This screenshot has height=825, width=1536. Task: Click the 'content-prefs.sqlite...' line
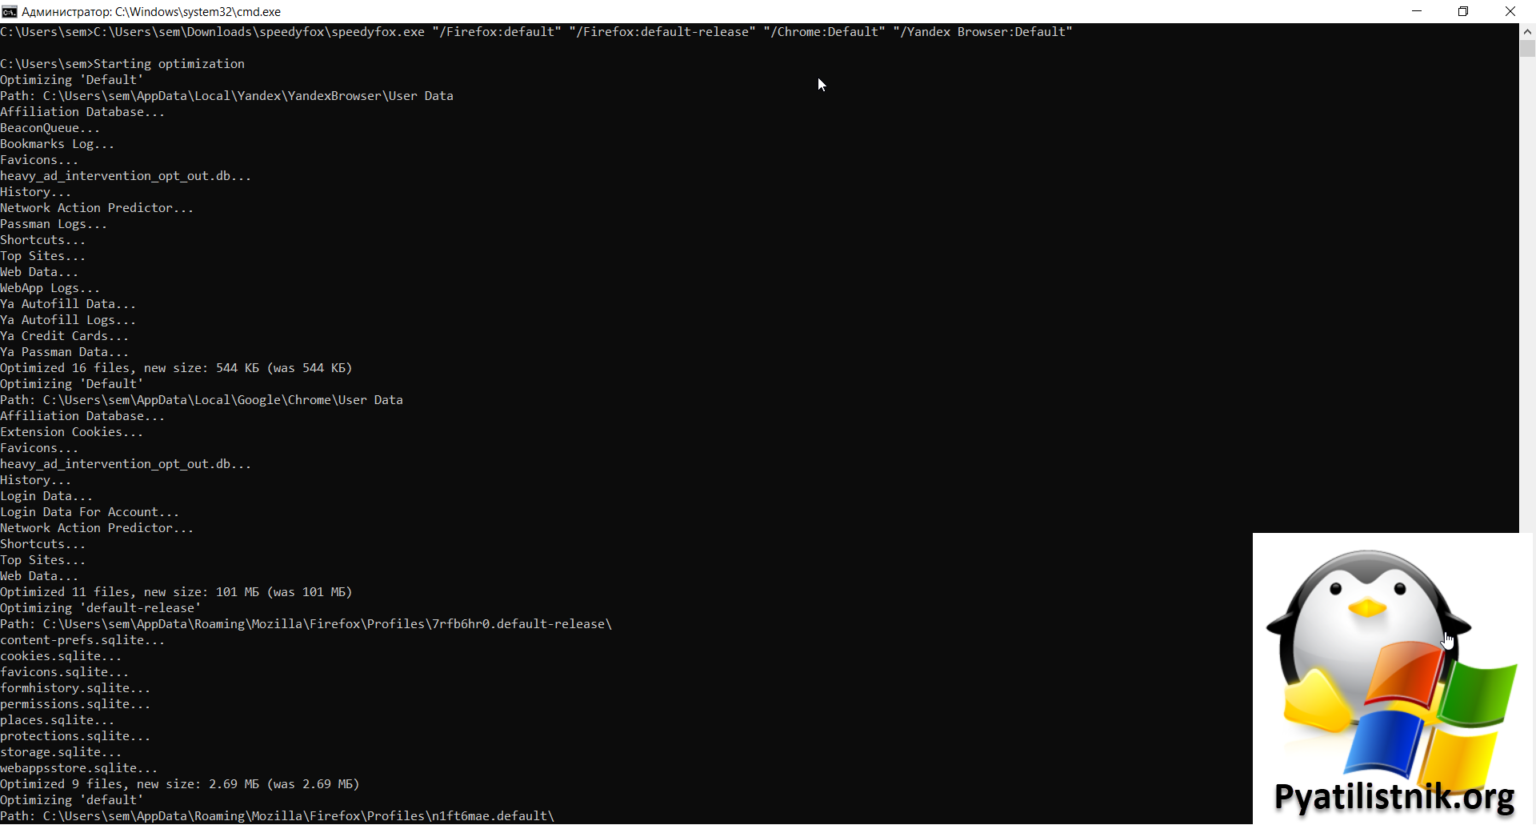click(82, 640)
